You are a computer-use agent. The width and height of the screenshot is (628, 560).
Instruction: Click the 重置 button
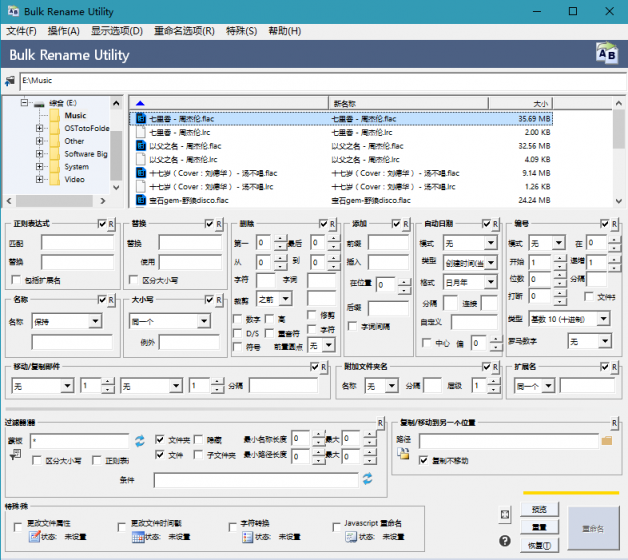click(538, 526)
